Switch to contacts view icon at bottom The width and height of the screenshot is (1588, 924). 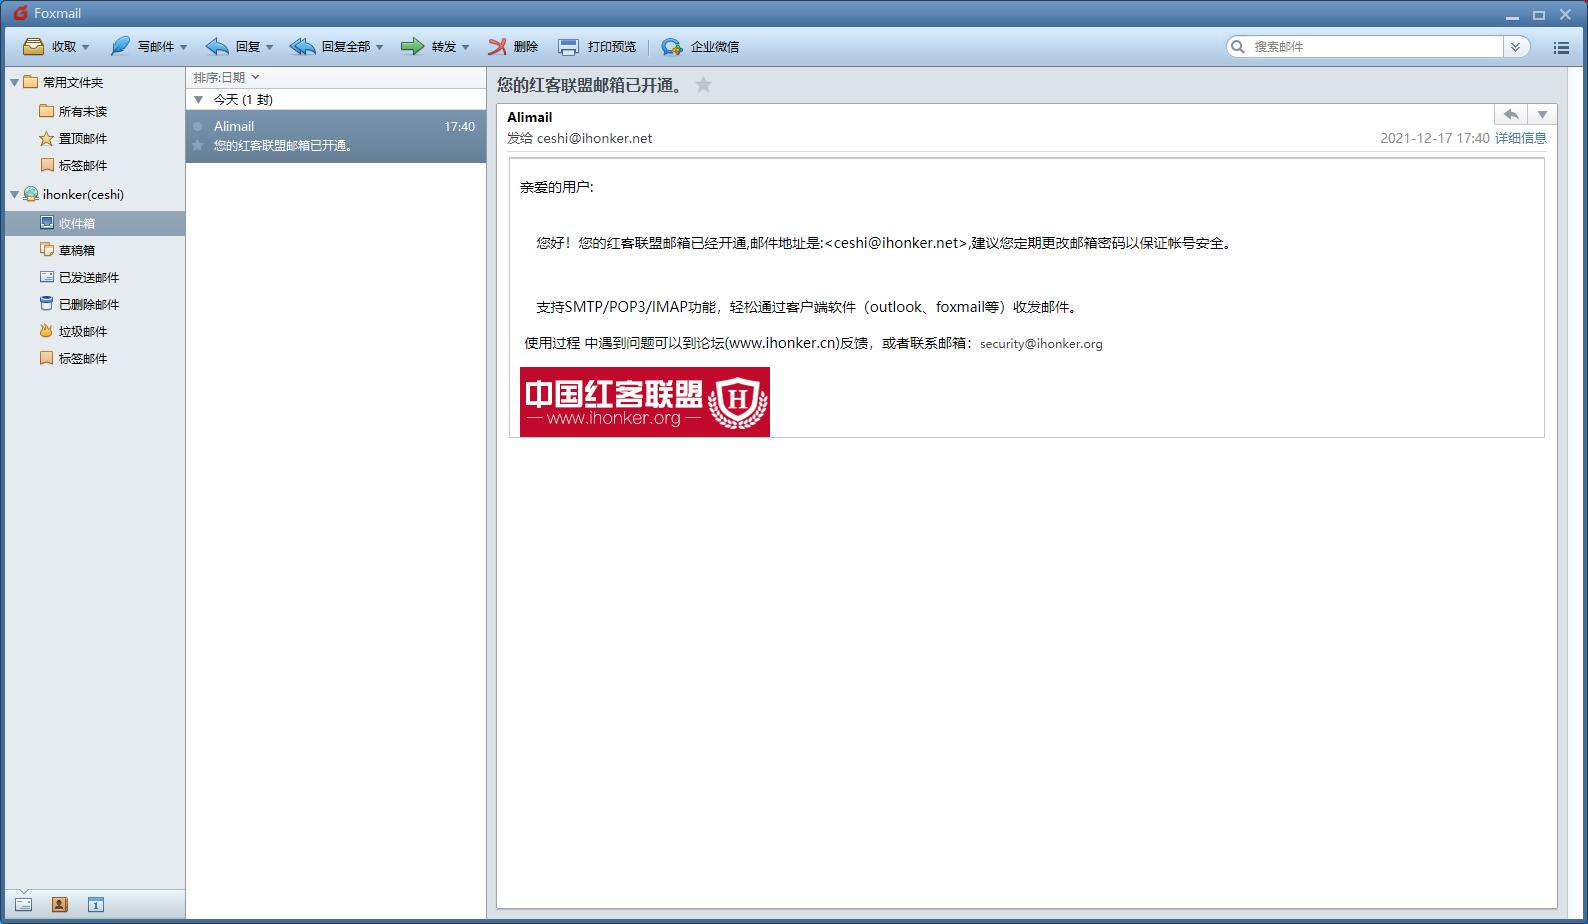[60, 905]
